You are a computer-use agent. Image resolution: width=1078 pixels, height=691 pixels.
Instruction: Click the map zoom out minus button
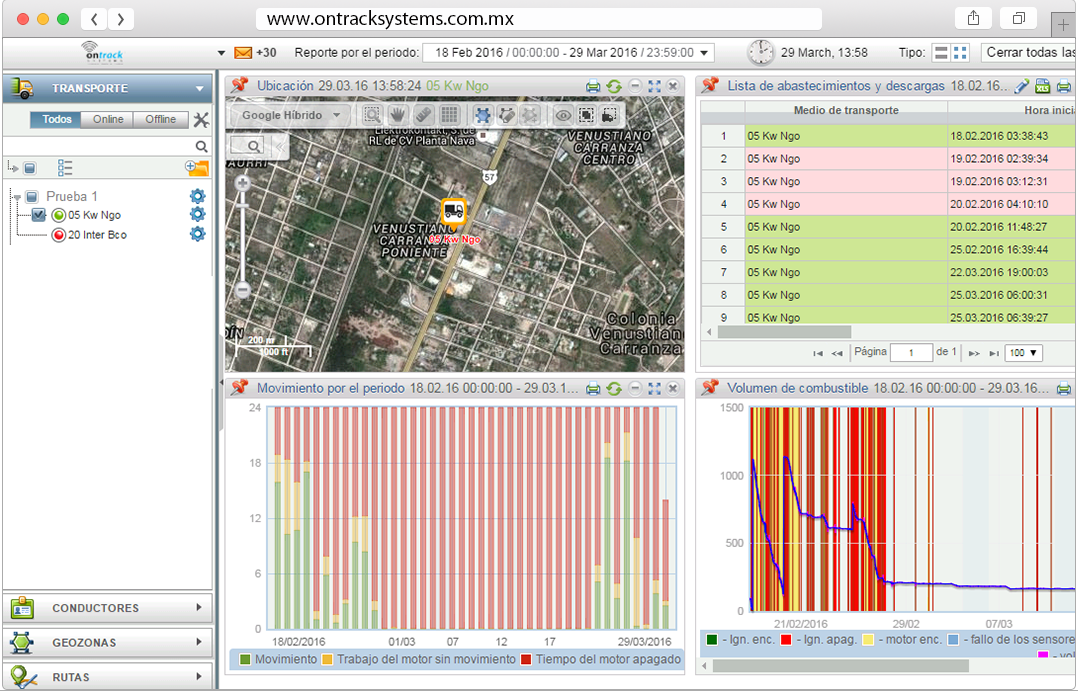[x=242, y=291]
